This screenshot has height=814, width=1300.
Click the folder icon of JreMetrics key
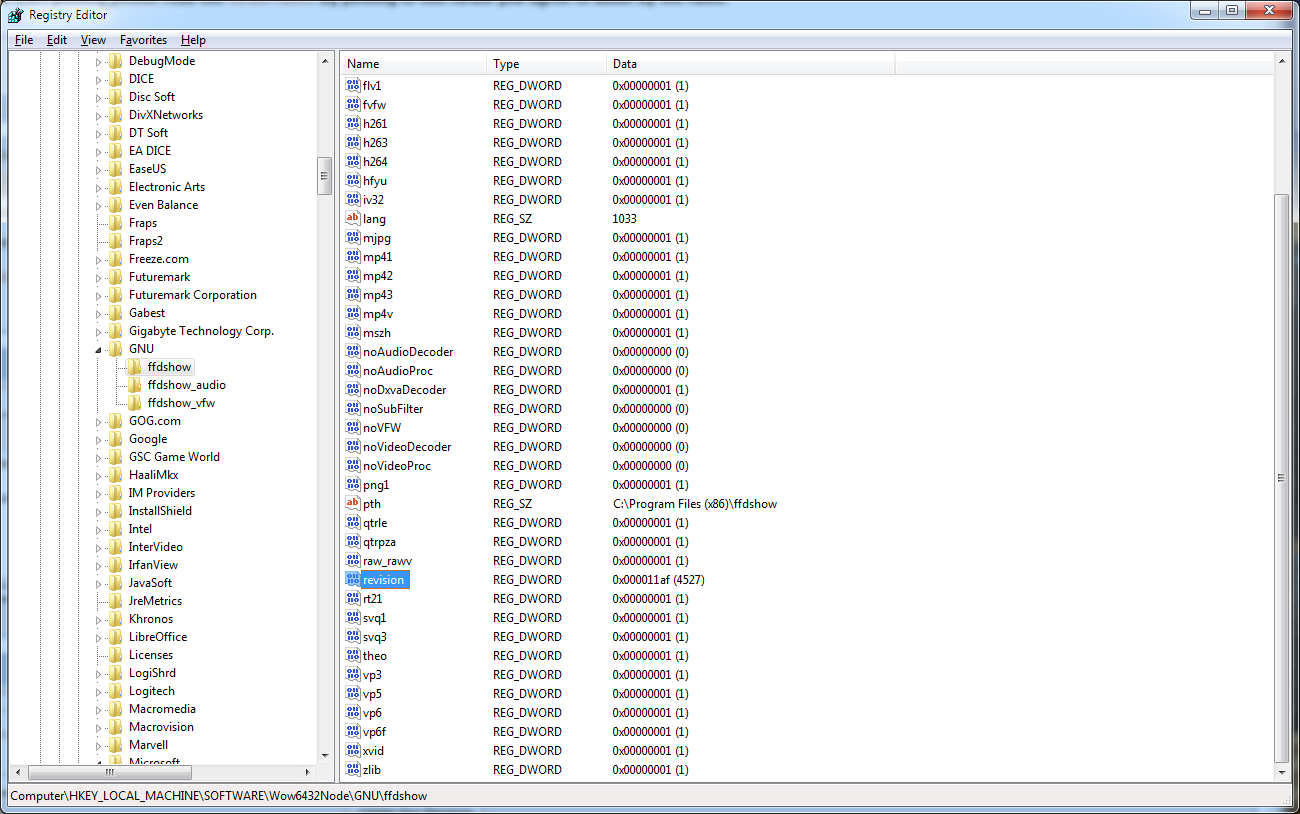(x=117, y=601)
